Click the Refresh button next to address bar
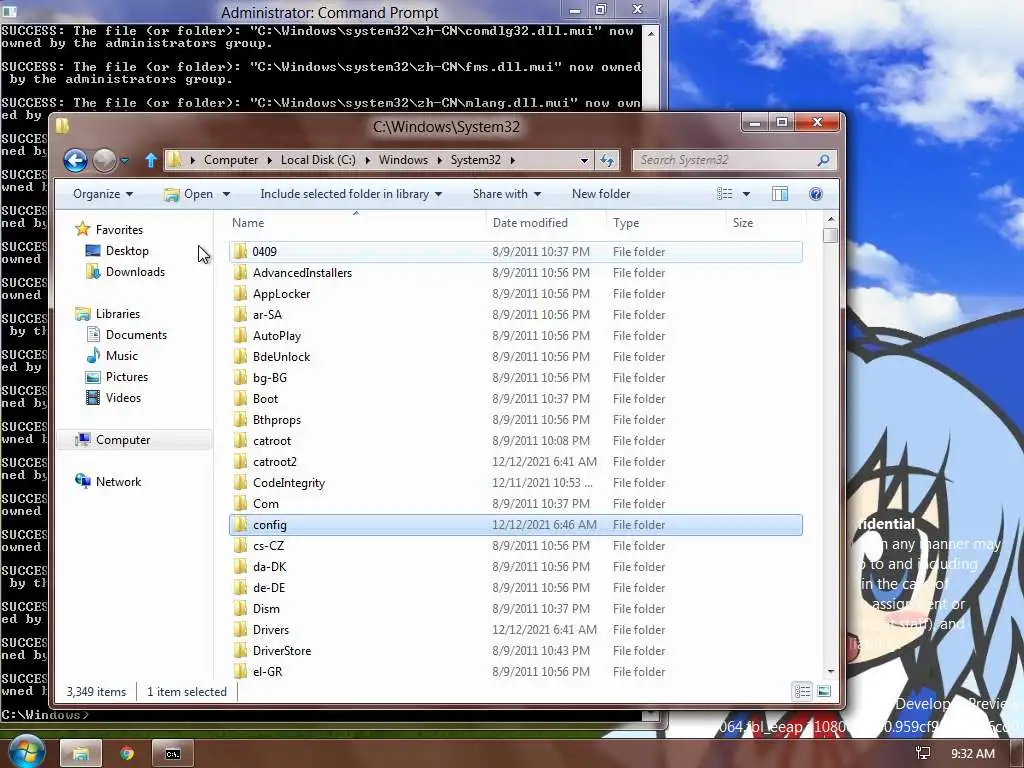 click(x=607, y=160)
